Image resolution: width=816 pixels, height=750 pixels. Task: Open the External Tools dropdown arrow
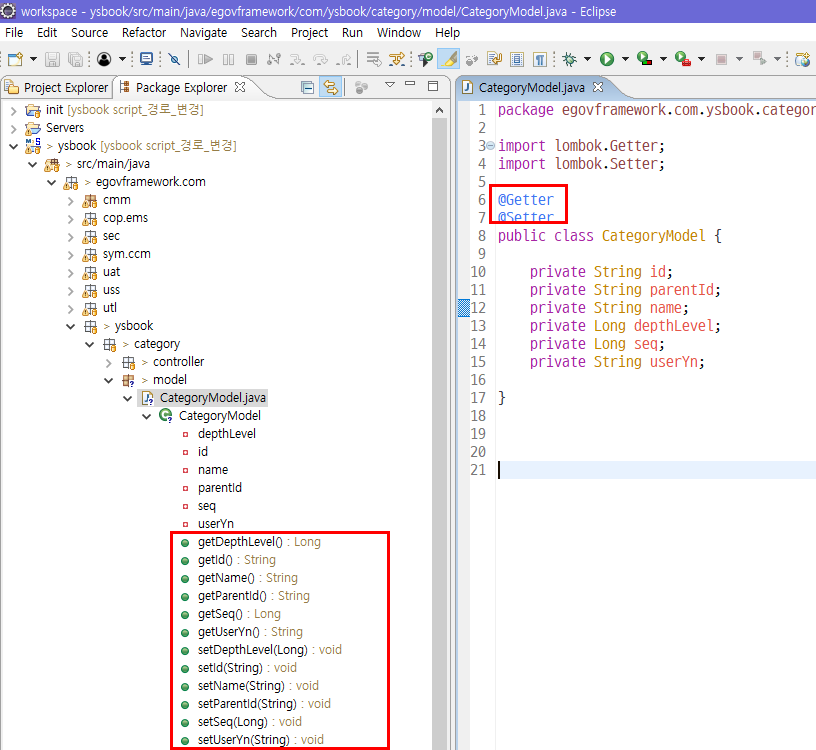702,59
